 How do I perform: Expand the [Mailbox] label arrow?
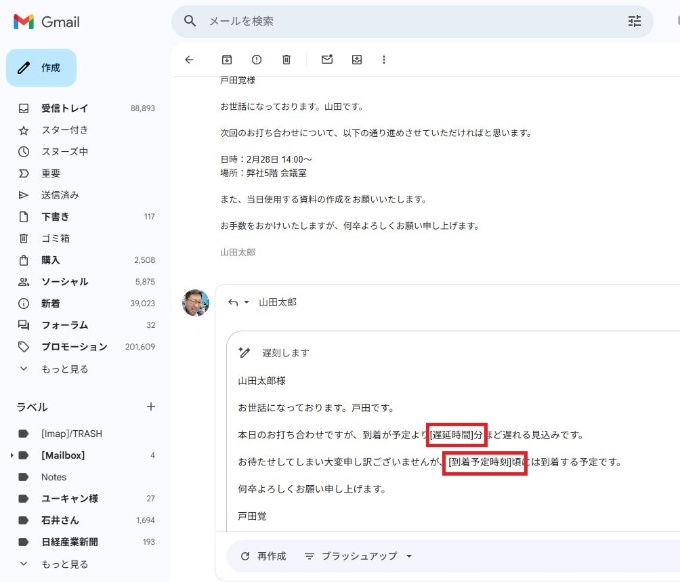(x=12, y=455)
